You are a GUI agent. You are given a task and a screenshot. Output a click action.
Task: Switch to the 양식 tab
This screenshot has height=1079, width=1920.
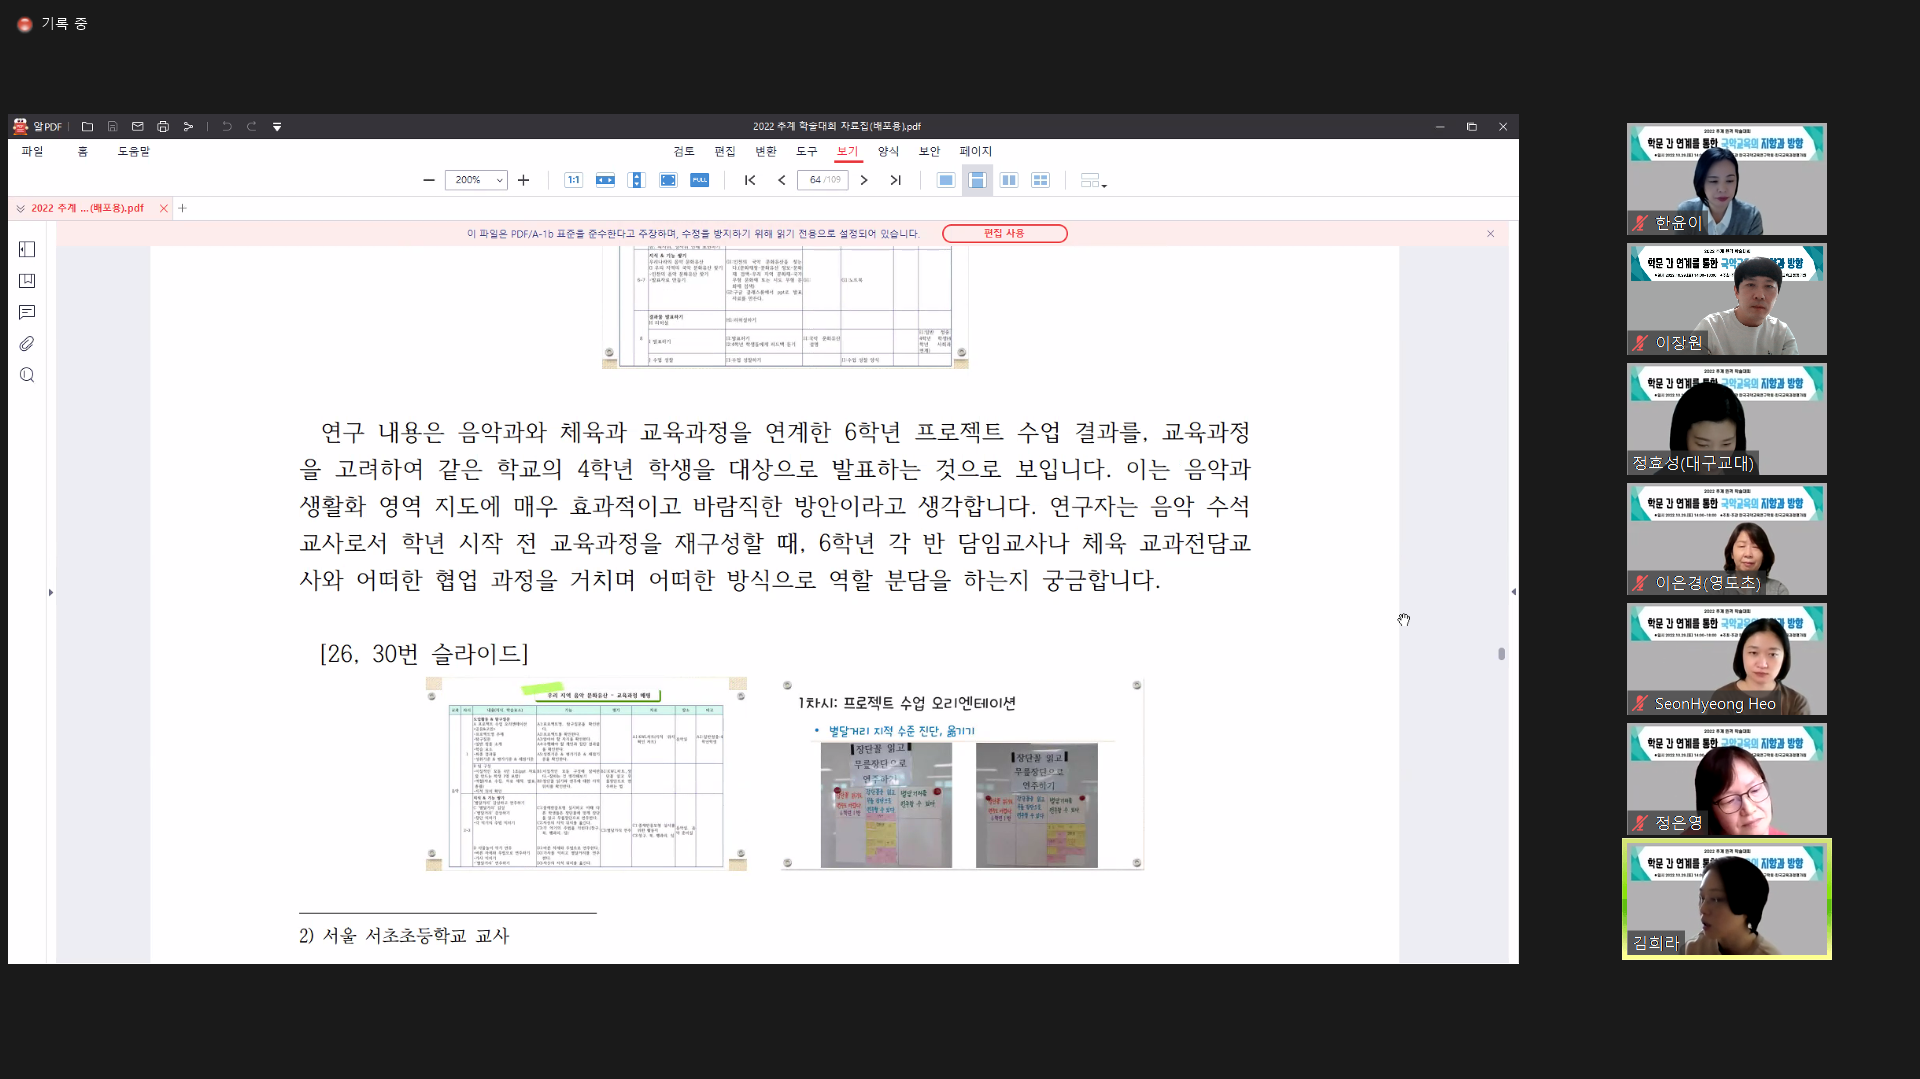pyautogui.click(x=889, y=152)
